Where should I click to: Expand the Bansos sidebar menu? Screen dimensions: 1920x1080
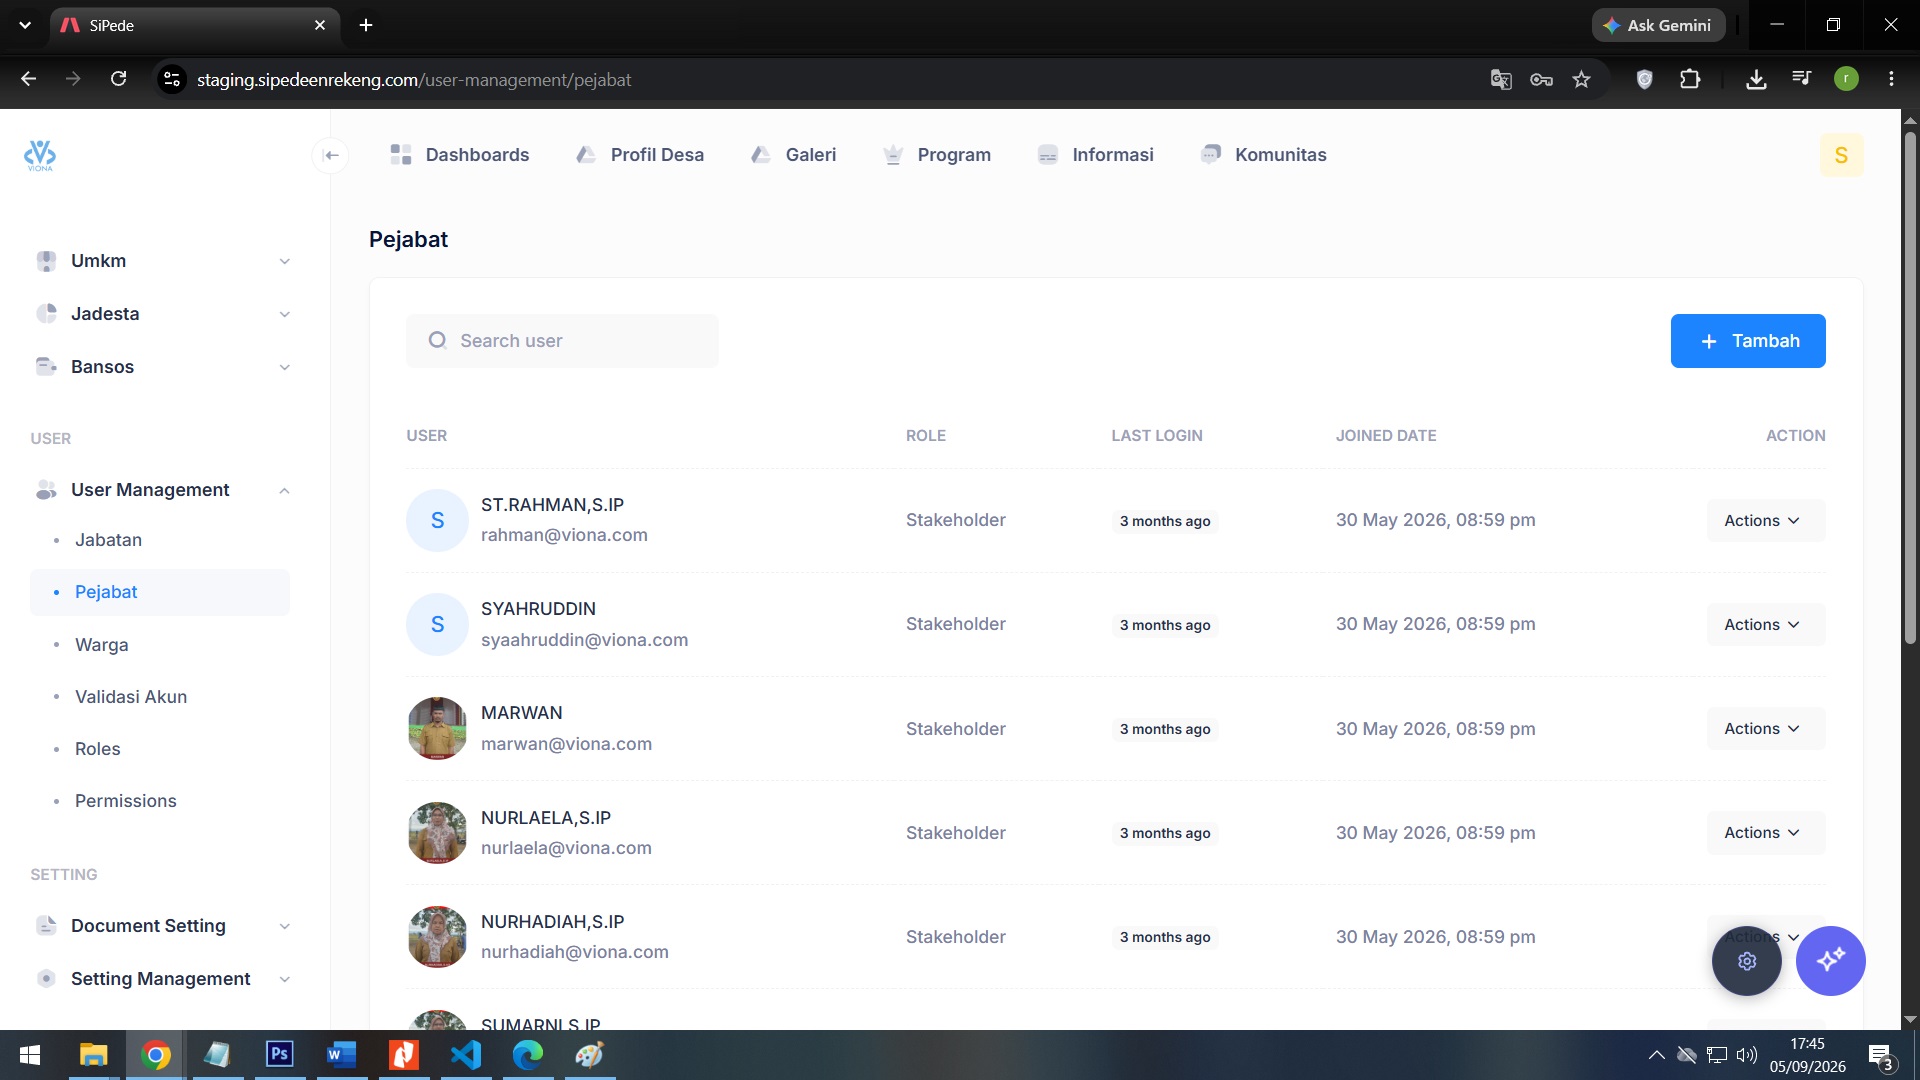tap(160, 367)
